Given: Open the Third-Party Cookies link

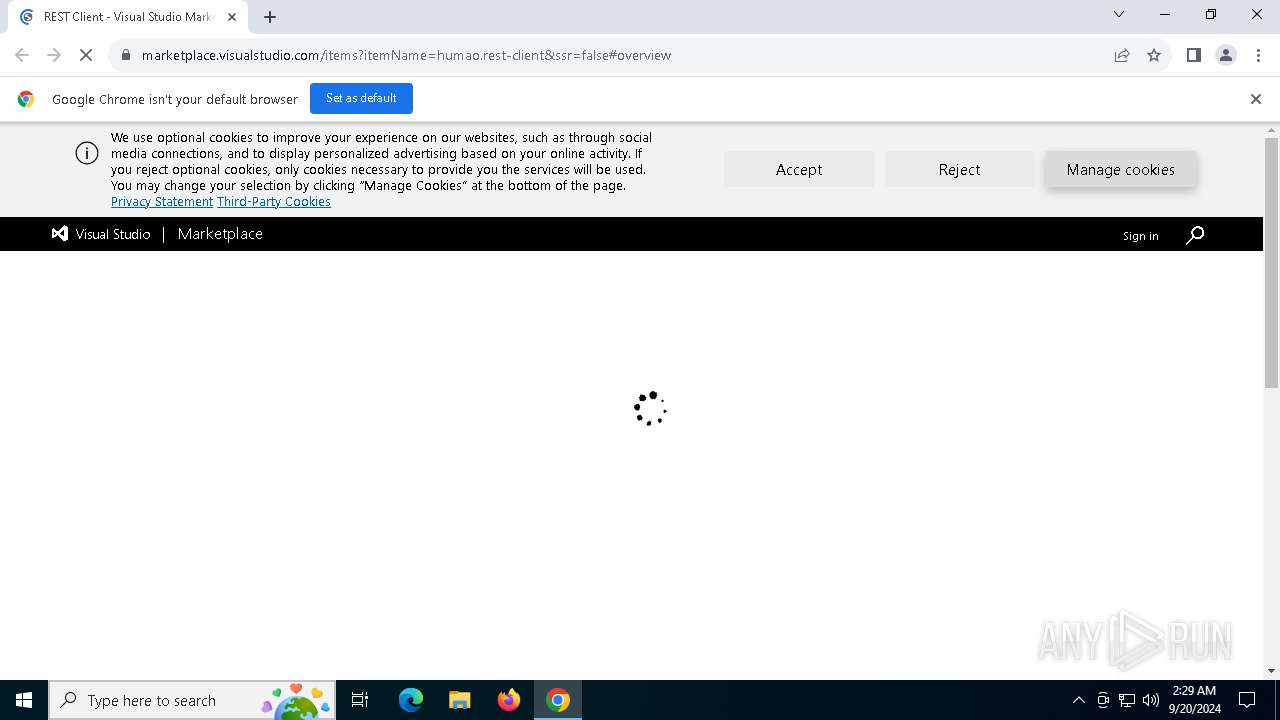Looking at the screenshot, I should tap(274, 202).
